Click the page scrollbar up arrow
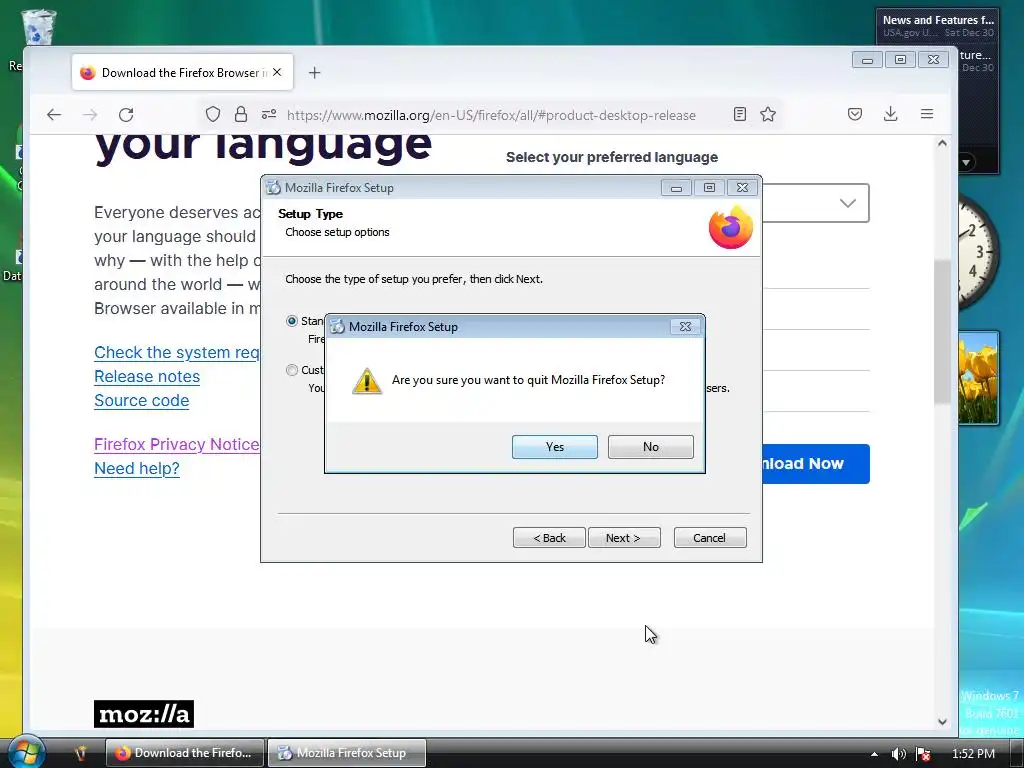The image size is (1024, 768). (942, 144)
